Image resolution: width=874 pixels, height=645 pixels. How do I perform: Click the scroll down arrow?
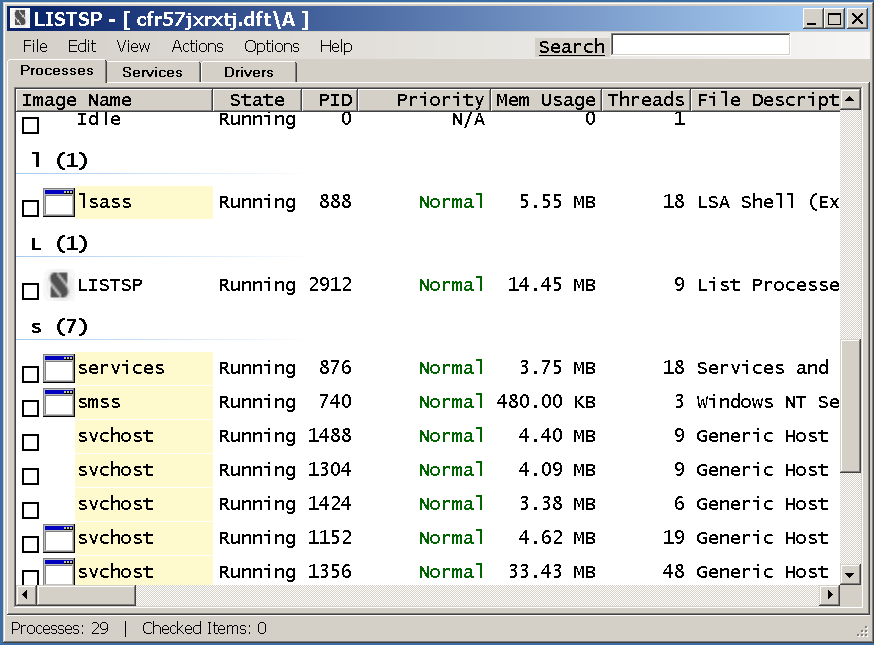click(x=849, y=574)
